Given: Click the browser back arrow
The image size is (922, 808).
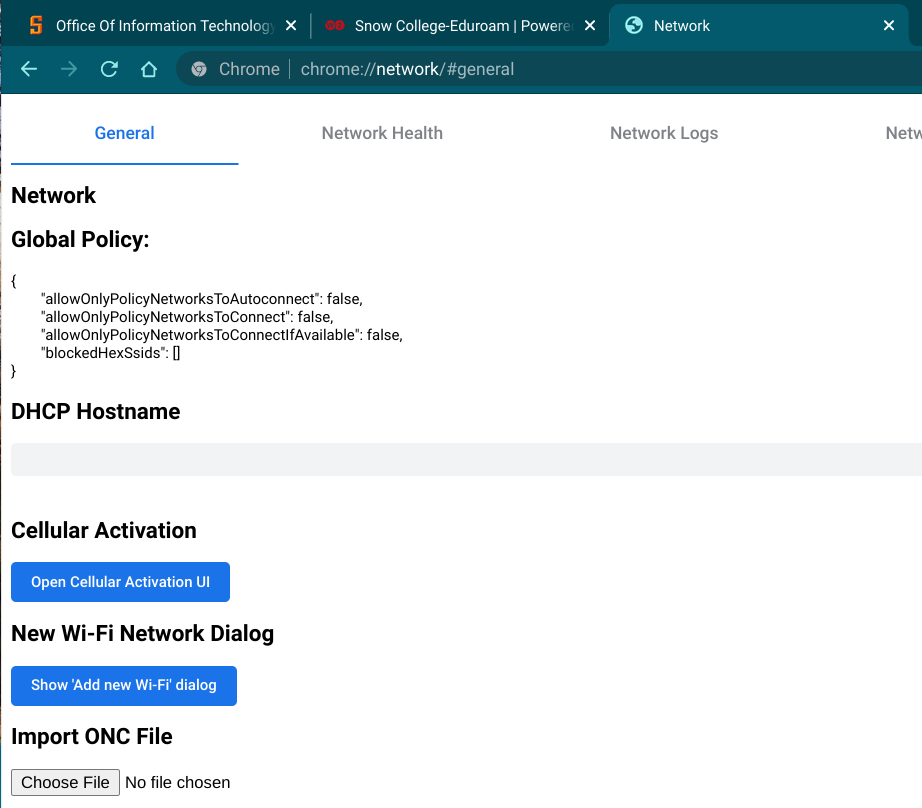Looking at the screenshot, I should click(29, 69).
